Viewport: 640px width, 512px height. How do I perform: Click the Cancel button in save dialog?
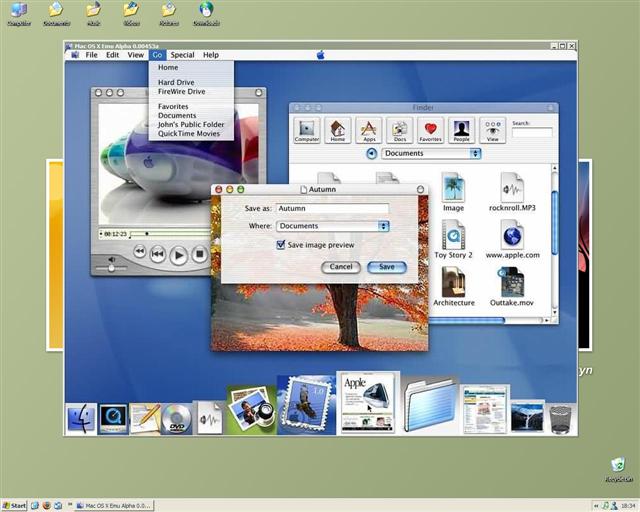click(x=341, y=267)
